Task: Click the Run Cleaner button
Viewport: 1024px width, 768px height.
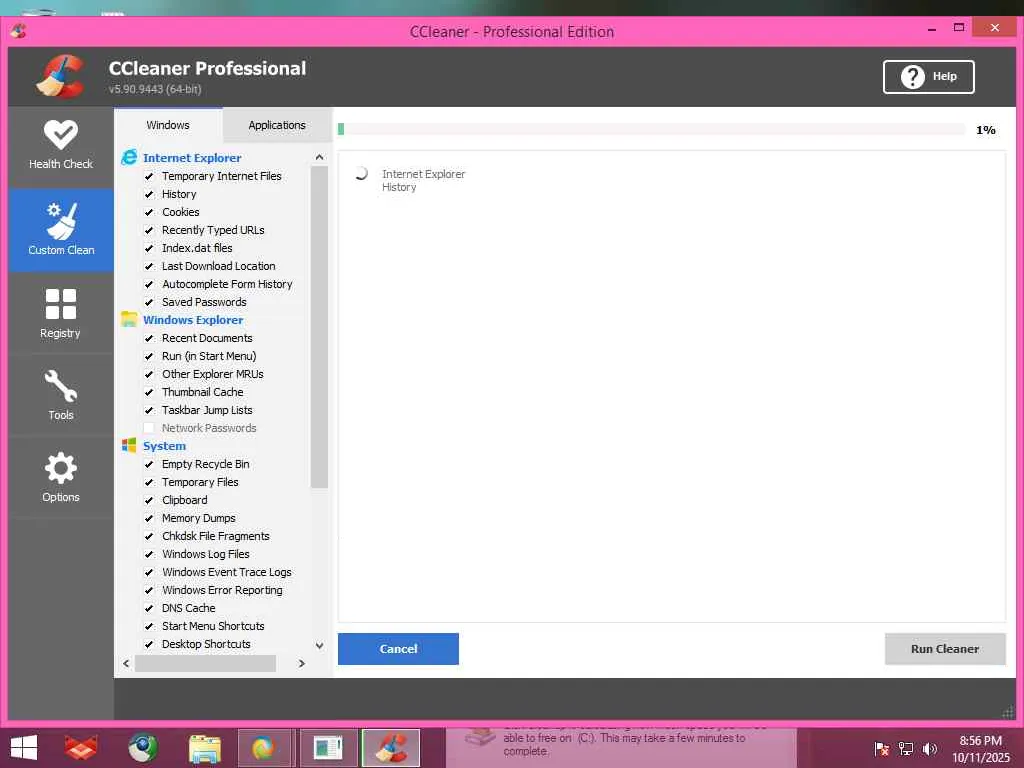Action: 945,648
